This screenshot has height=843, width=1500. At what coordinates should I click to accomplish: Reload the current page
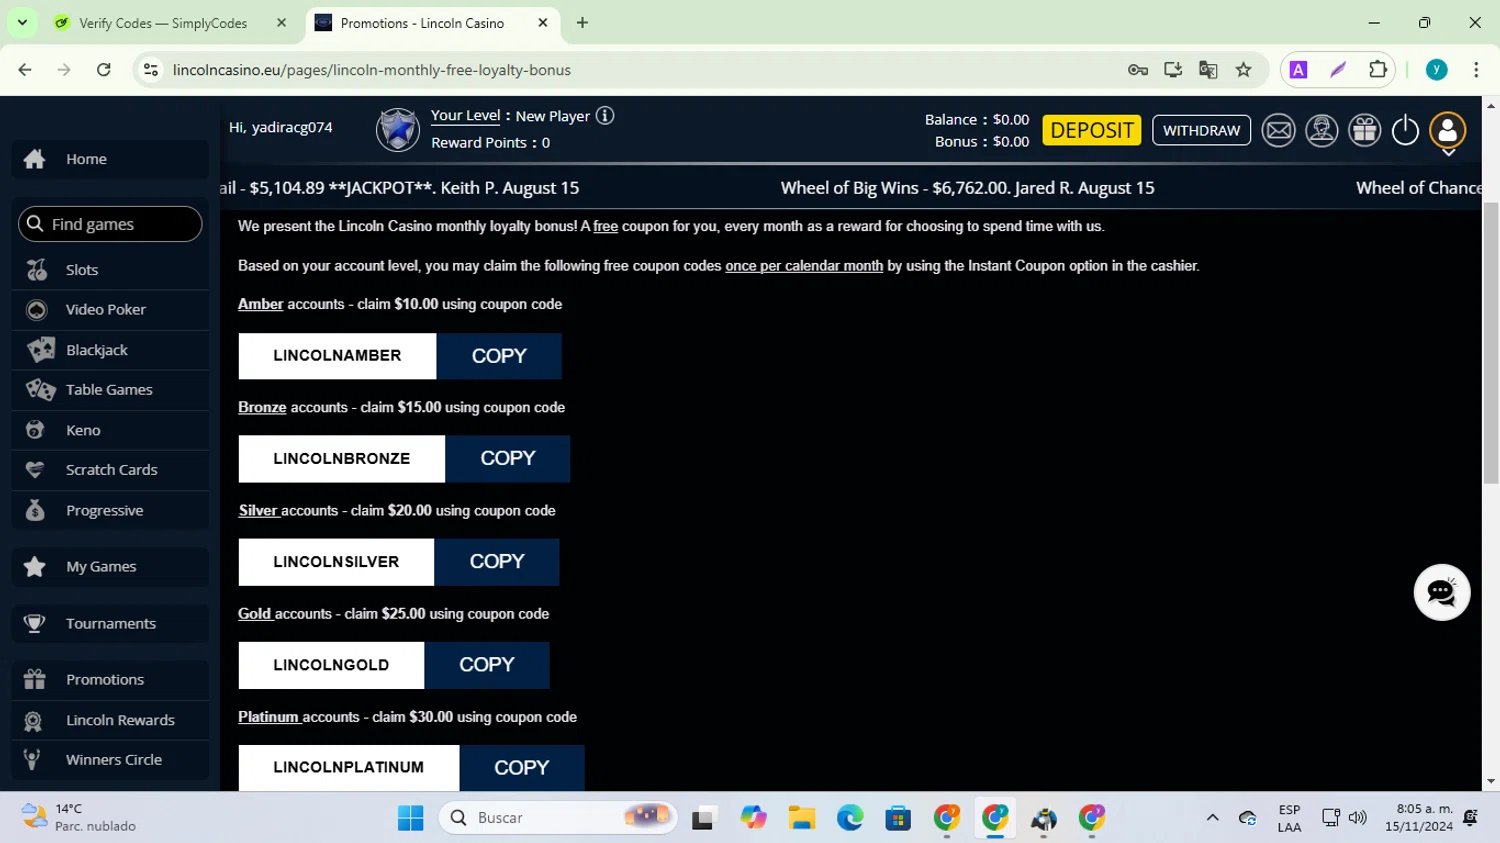(103, 70)
